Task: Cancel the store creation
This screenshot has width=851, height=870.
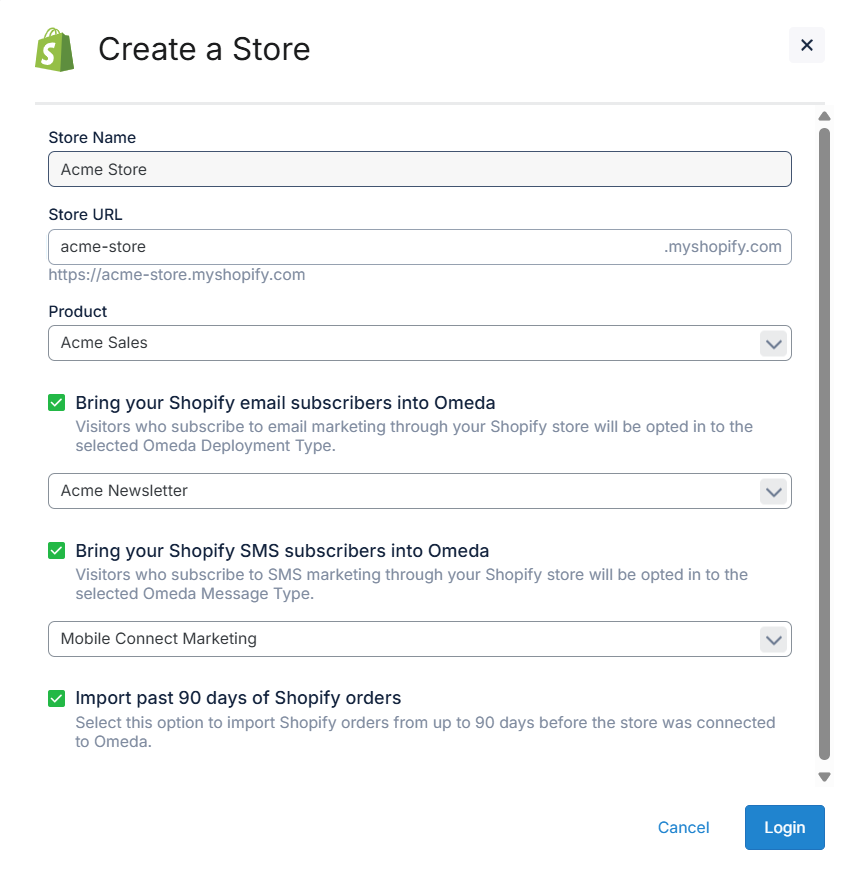Action: click(683, 827)
